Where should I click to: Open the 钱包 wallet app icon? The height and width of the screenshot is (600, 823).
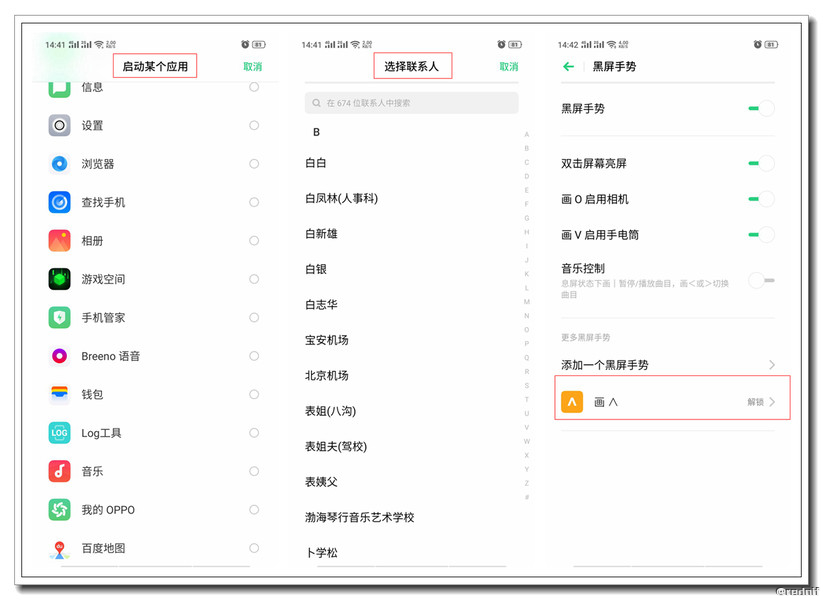click(62, 394)
